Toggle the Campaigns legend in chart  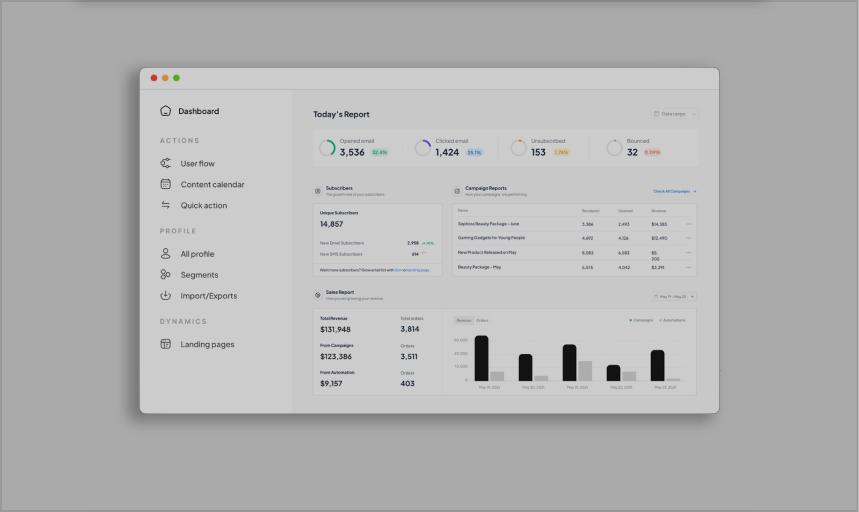coord(640,320)
